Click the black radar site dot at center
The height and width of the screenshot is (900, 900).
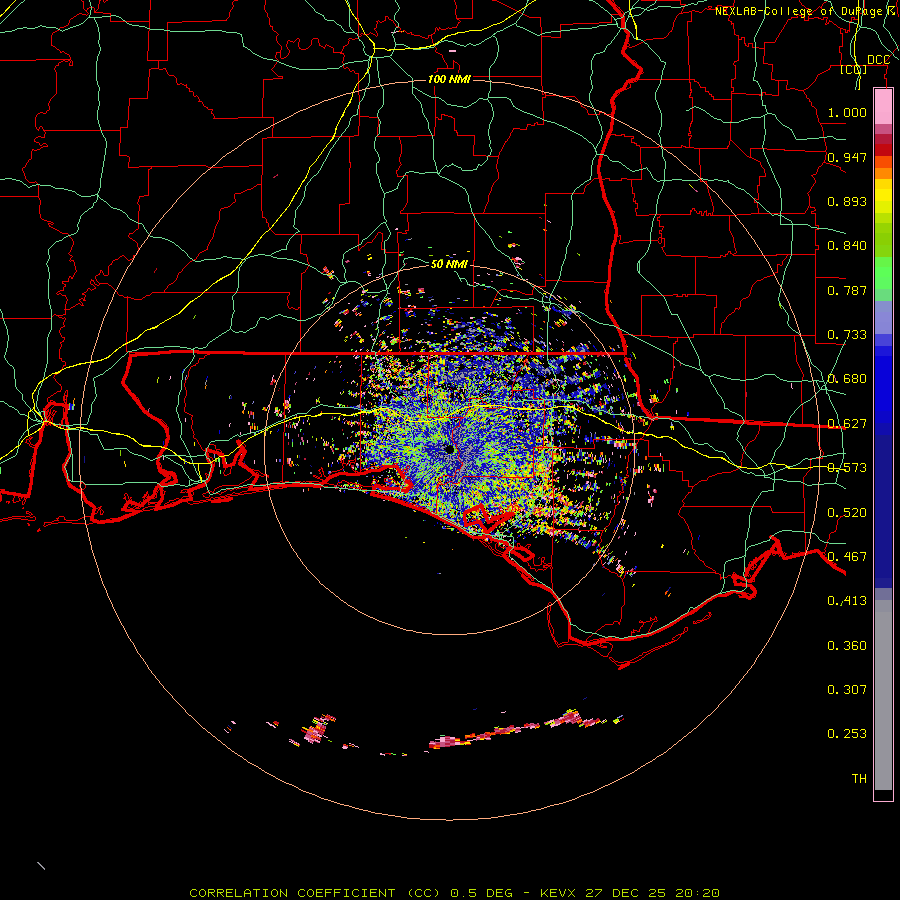[449, 449]
